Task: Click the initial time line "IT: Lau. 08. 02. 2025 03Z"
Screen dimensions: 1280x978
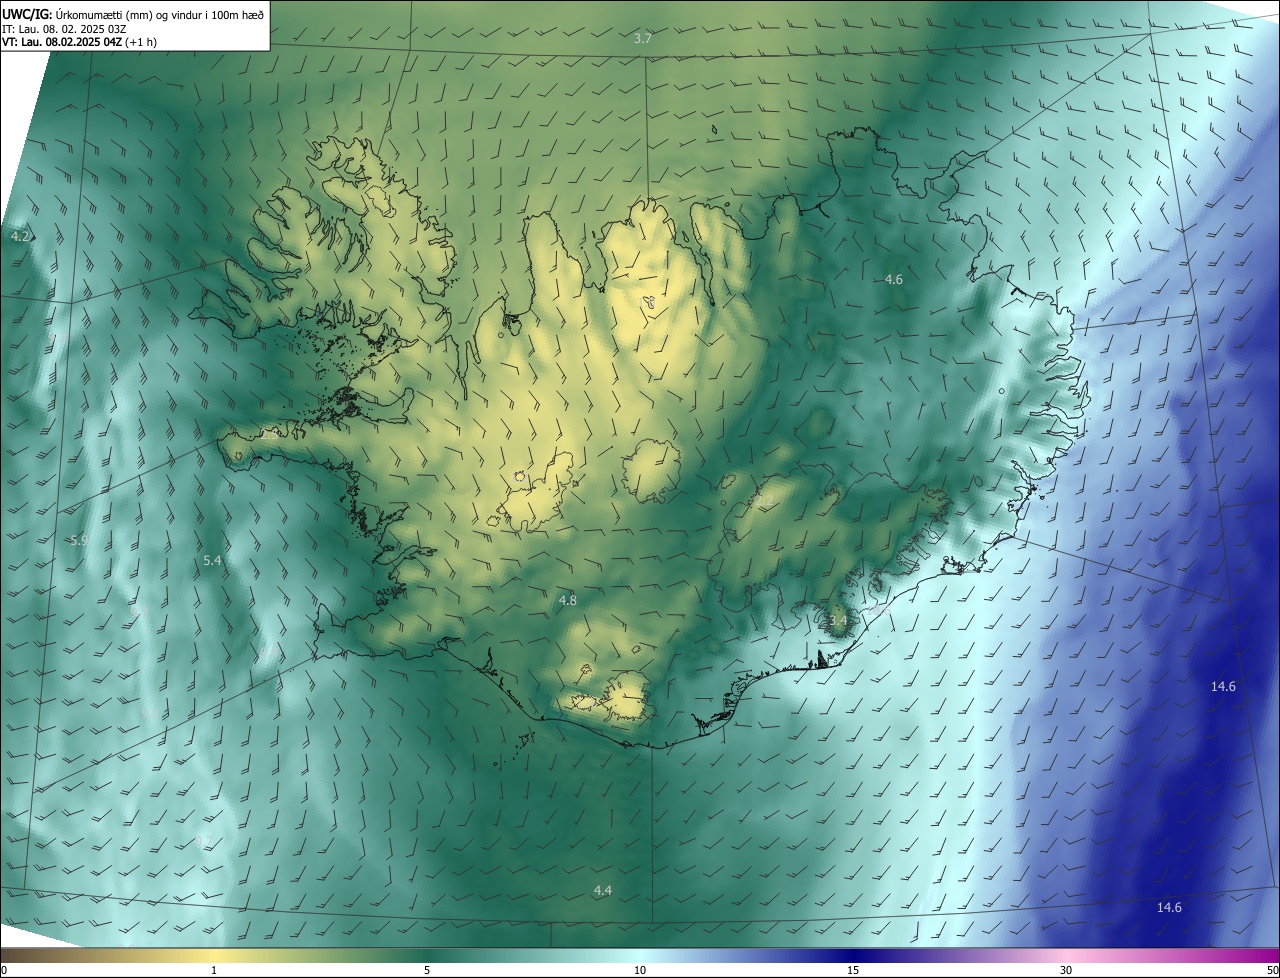Action: 62,28
